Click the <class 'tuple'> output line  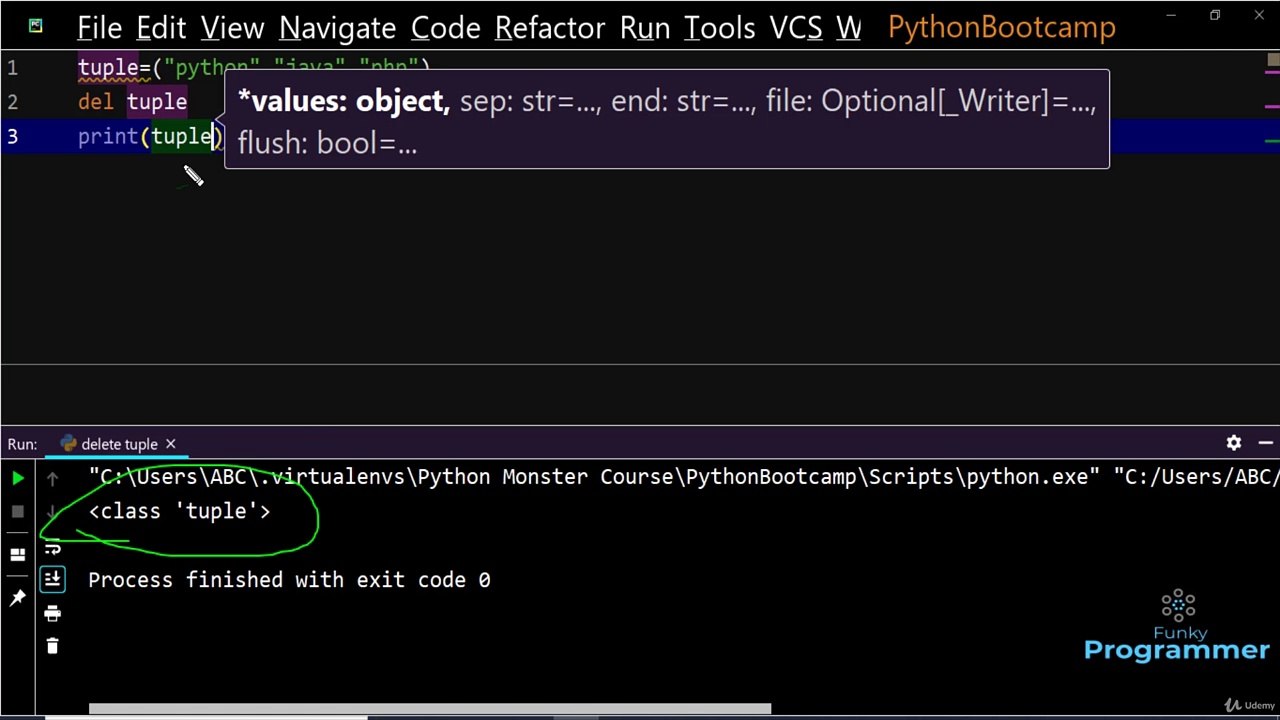[179, 511]
